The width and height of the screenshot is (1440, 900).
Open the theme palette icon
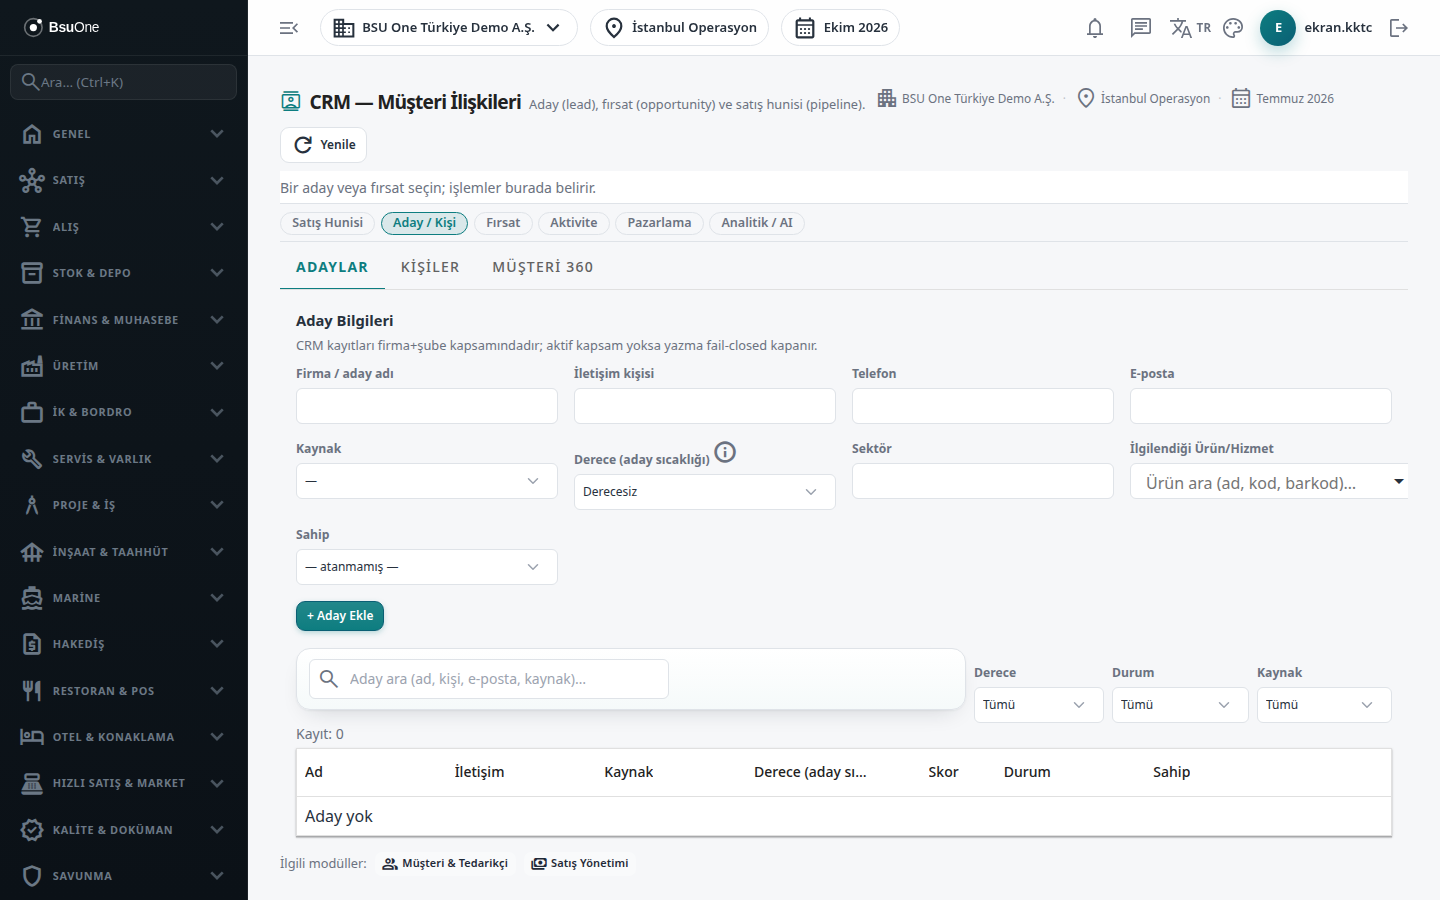click(x=1233, y=28)
